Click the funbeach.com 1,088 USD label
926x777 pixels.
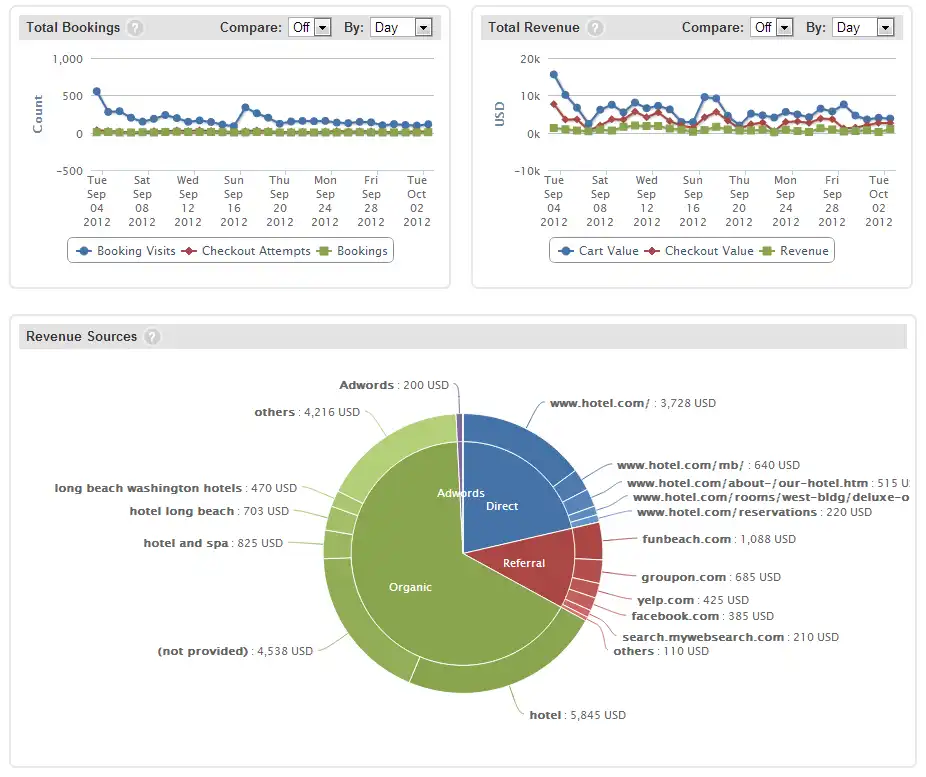(x=719, y=539)
